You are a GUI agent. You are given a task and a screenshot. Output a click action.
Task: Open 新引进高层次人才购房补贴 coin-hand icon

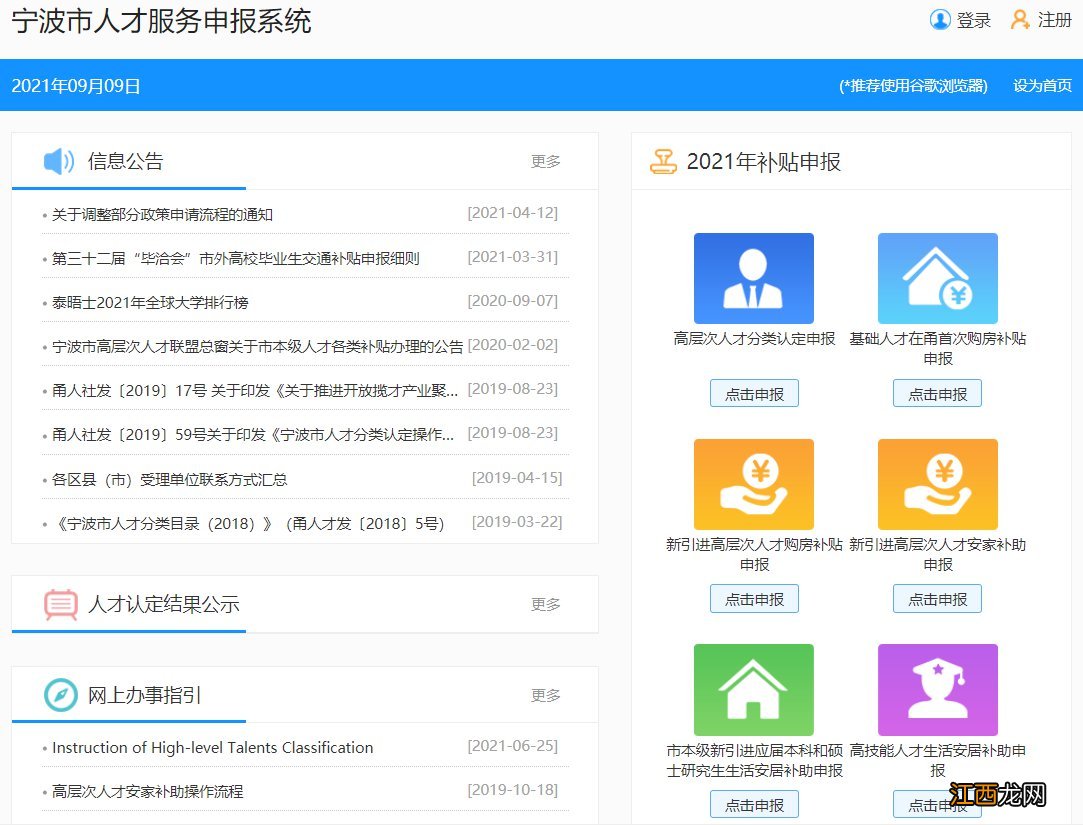[x=753, y=483]
